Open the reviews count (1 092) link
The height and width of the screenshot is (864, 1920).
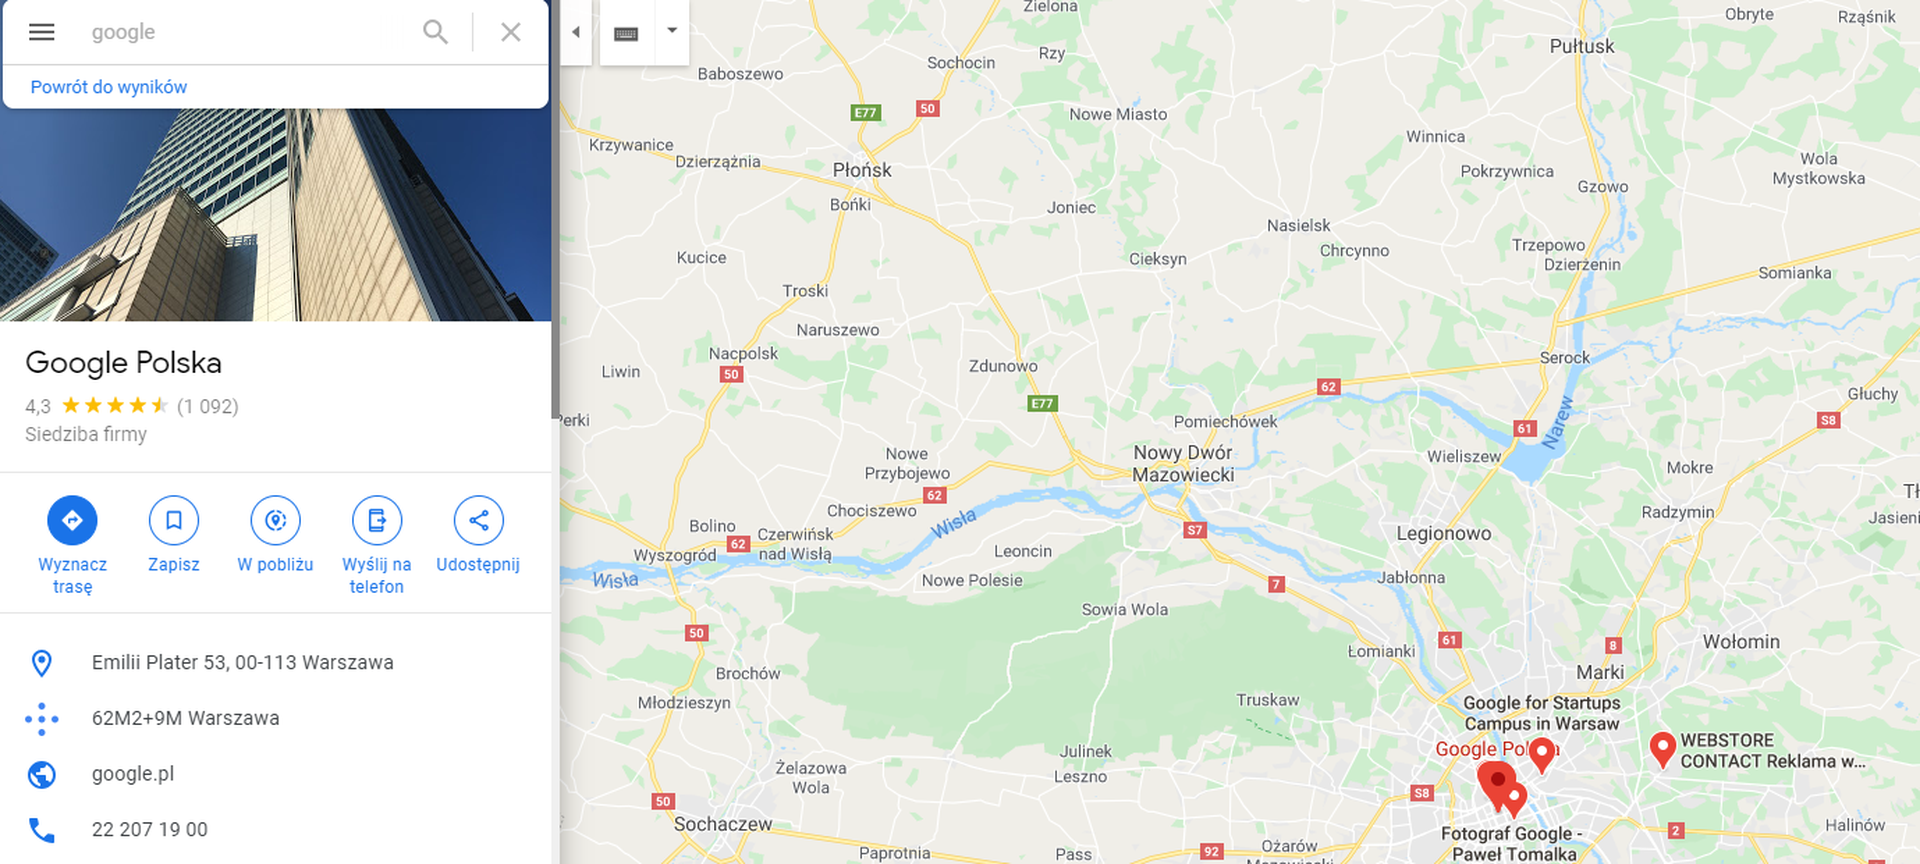tap(208, 406)
